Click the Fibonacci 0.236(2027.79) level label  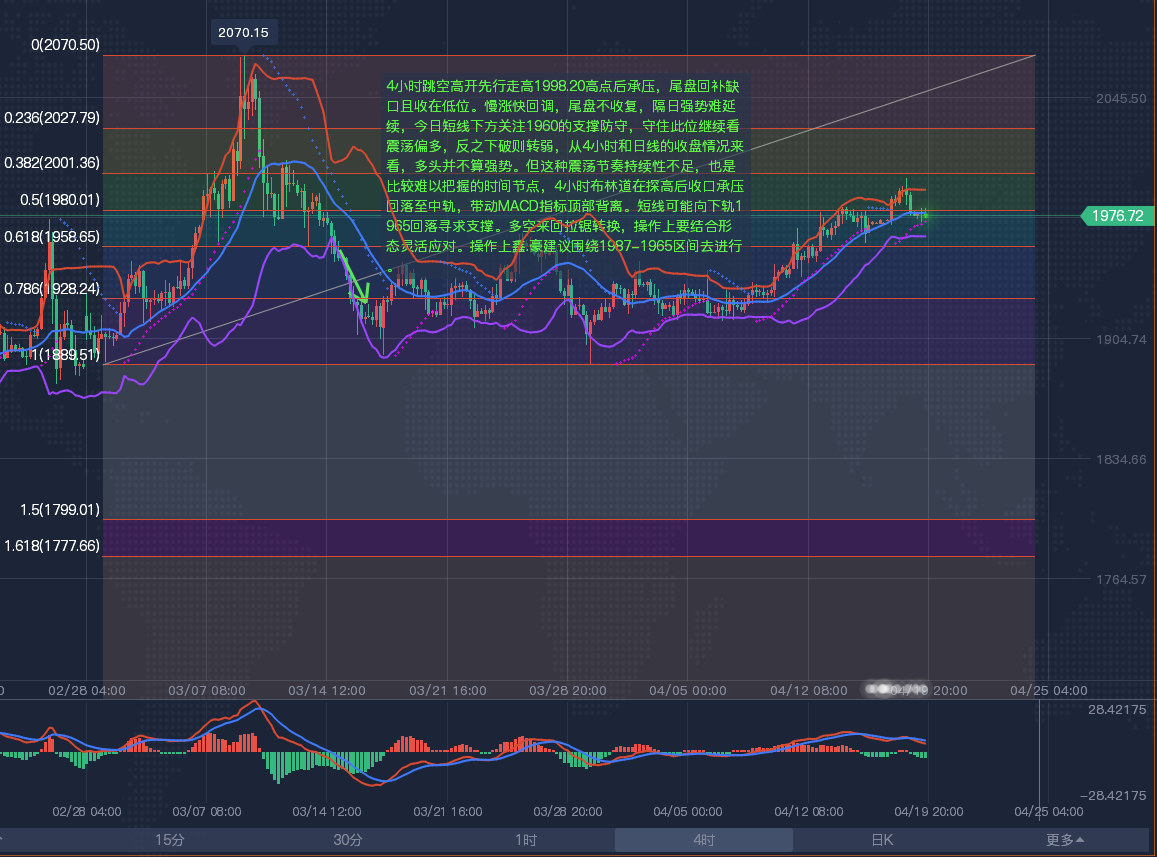52,118
